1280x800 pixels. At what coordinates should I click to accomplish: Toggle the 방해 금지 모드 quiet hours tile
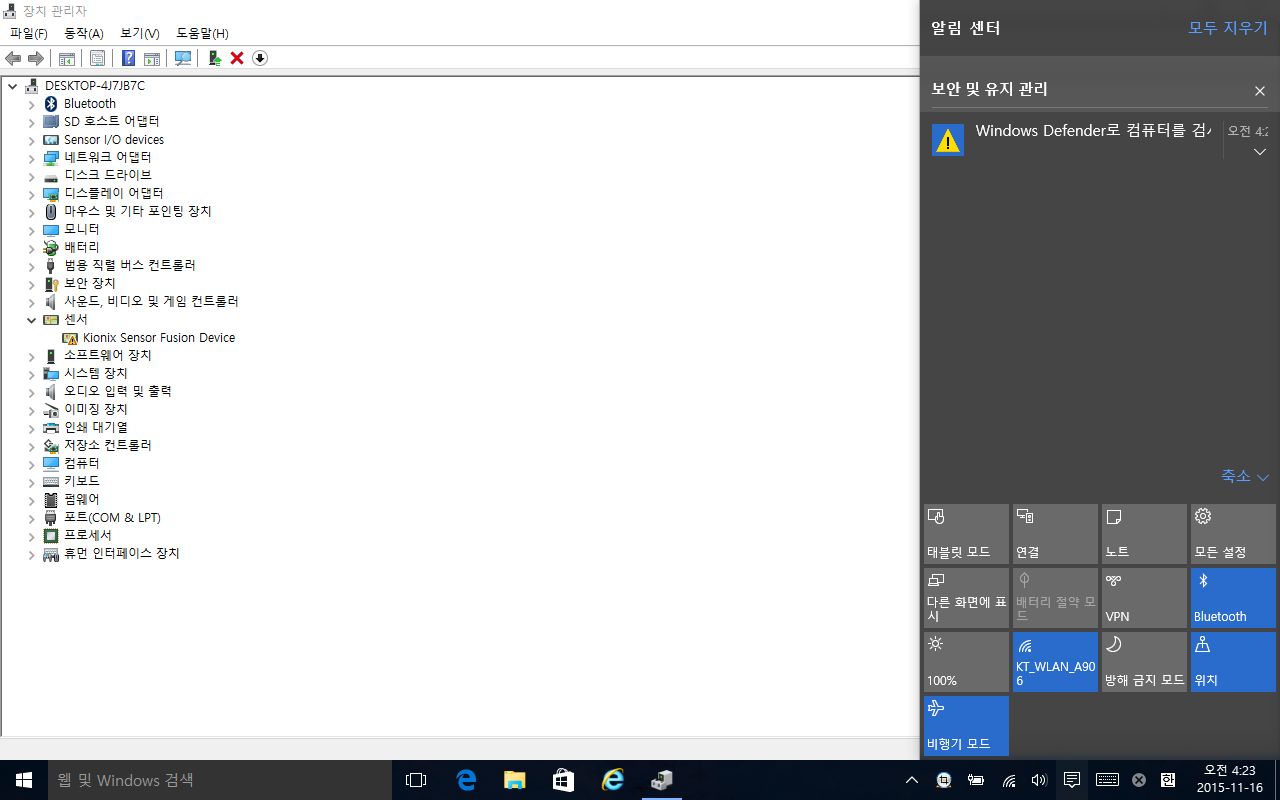1144,662
